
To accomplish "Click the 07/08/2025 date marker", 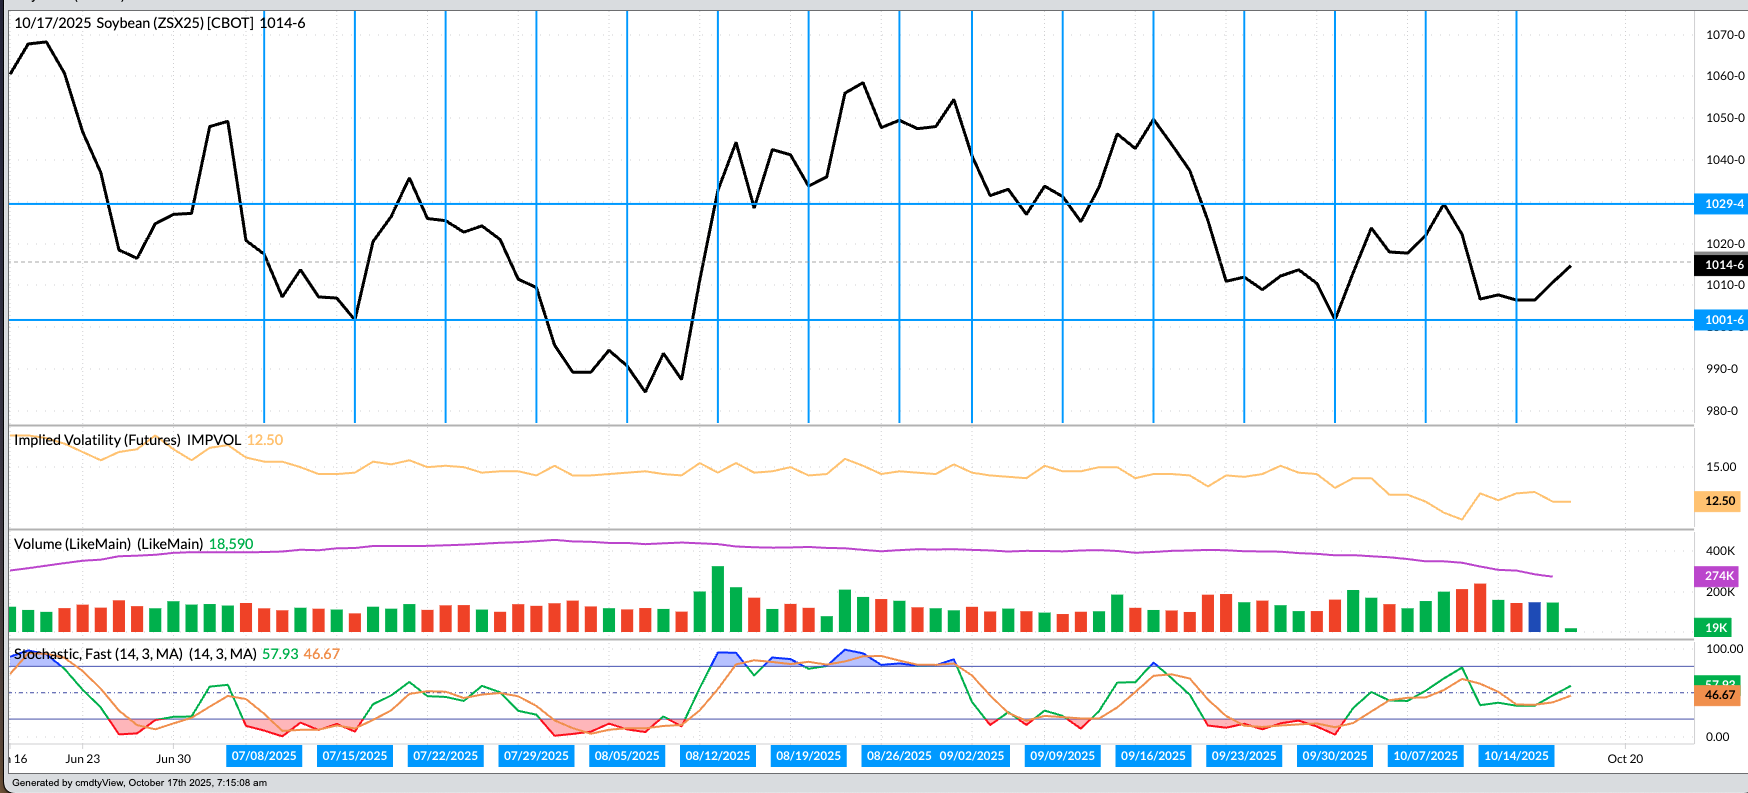I will point(264,756).
